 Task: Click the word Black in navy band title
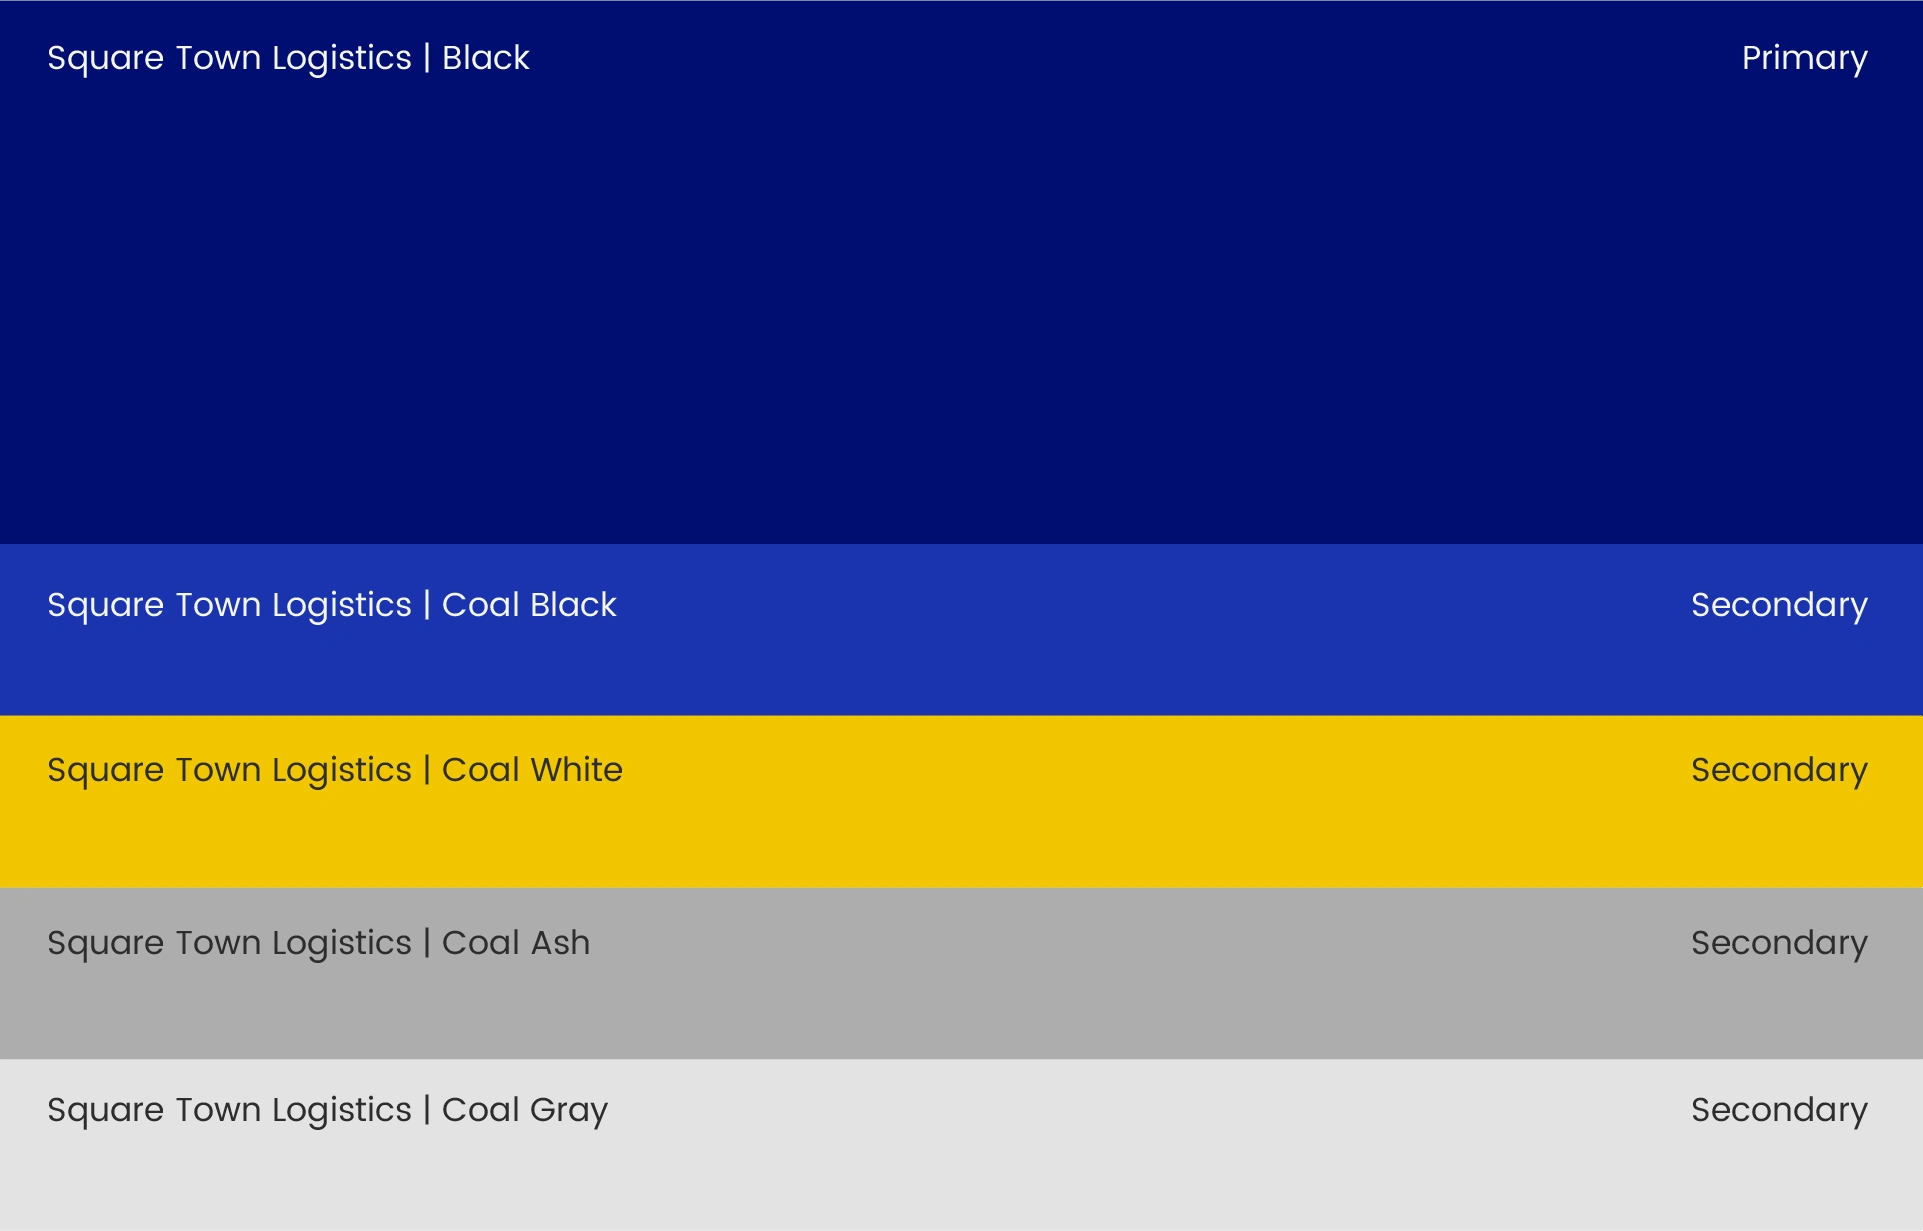point(485,58)
